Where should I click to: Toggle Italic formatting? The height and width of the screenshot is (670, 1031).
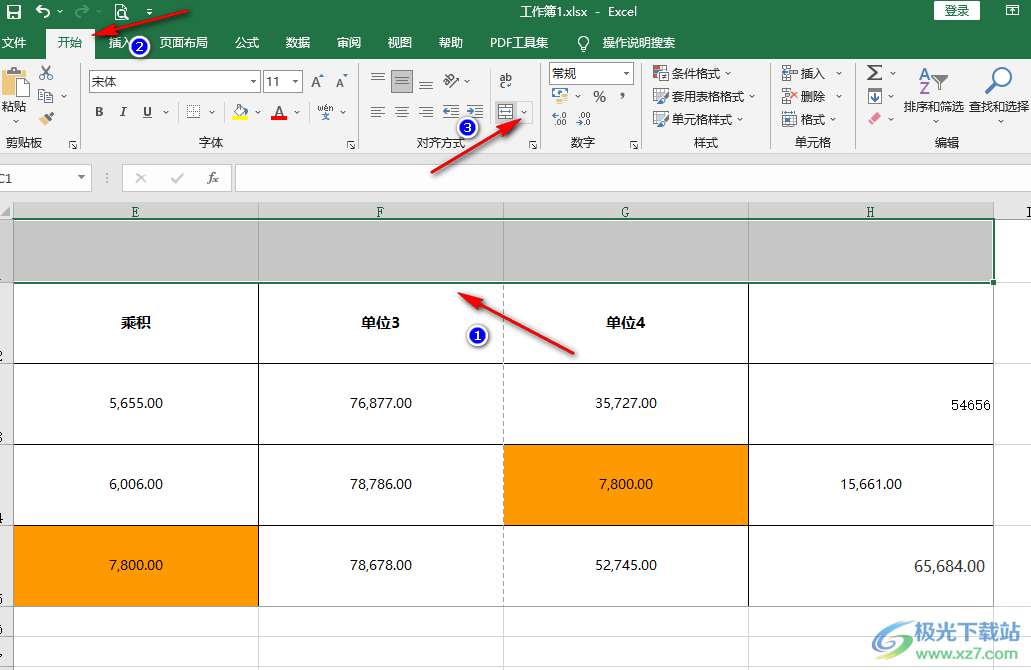click(123, 112)
